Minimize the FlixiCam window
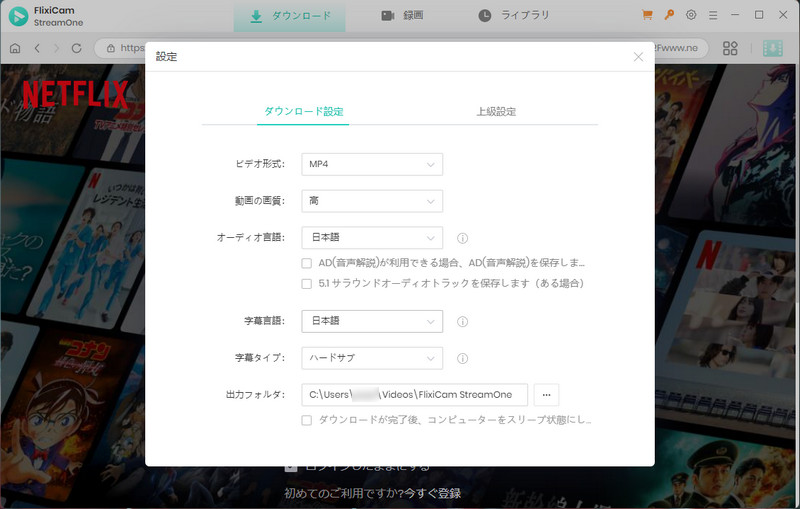 [735, 15]
